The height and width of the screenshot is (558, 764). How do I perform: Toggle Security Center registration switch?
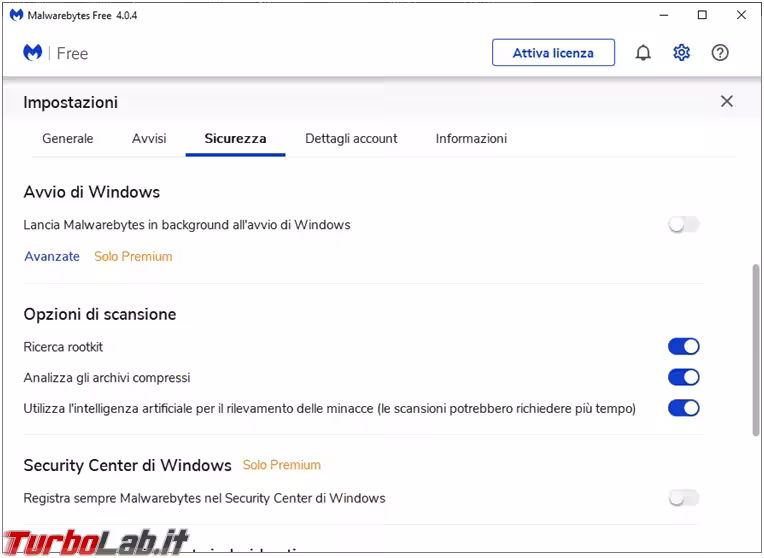[x=684, y=498]
